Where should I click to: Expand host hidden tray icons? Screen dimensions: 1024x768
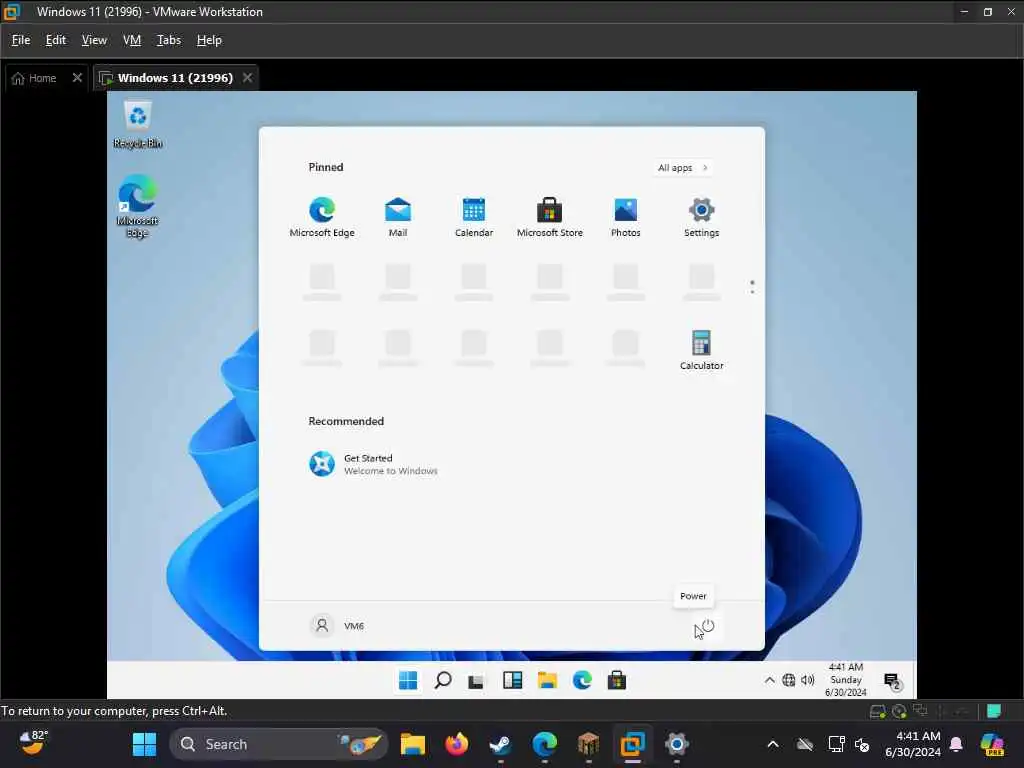[x=773, y=744]
